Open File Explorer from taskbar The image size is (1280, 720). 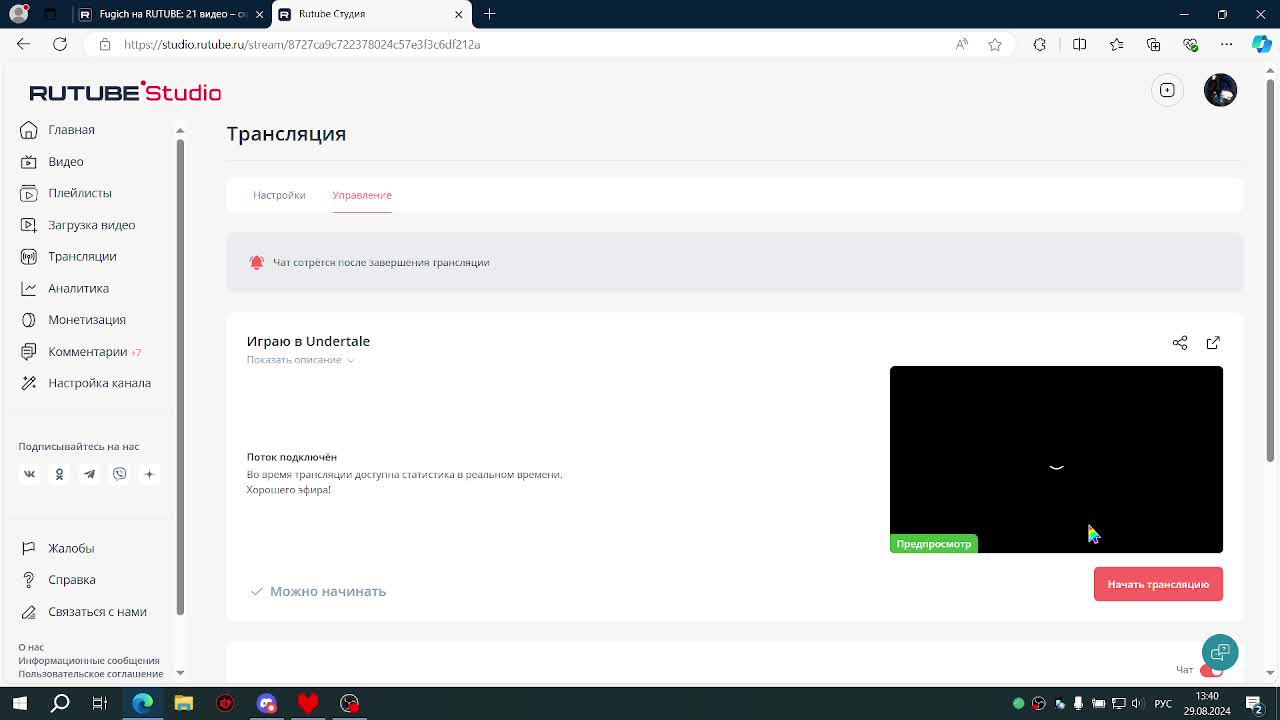point(183,703)
